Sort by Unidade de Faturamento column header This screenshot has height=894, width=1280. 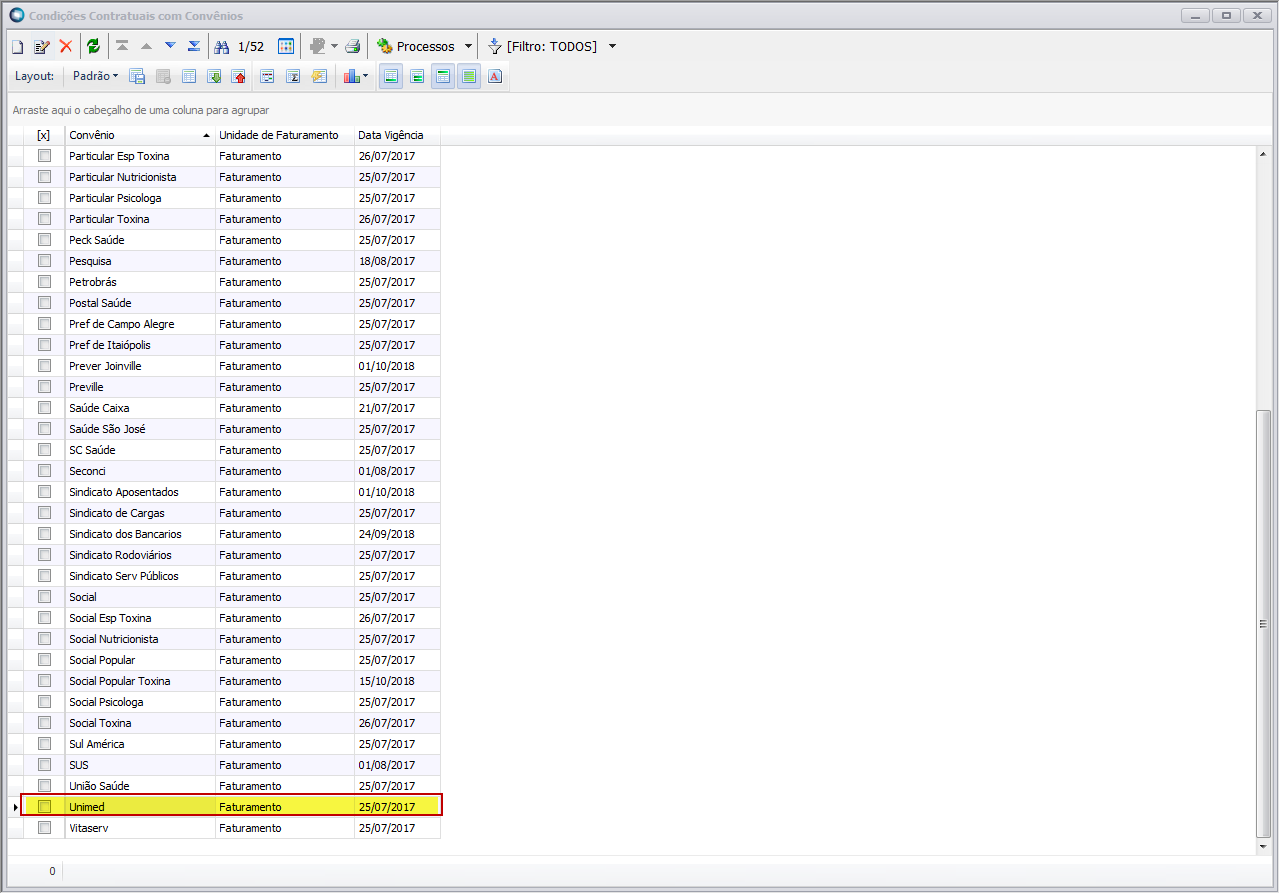(x=285, y=135)
